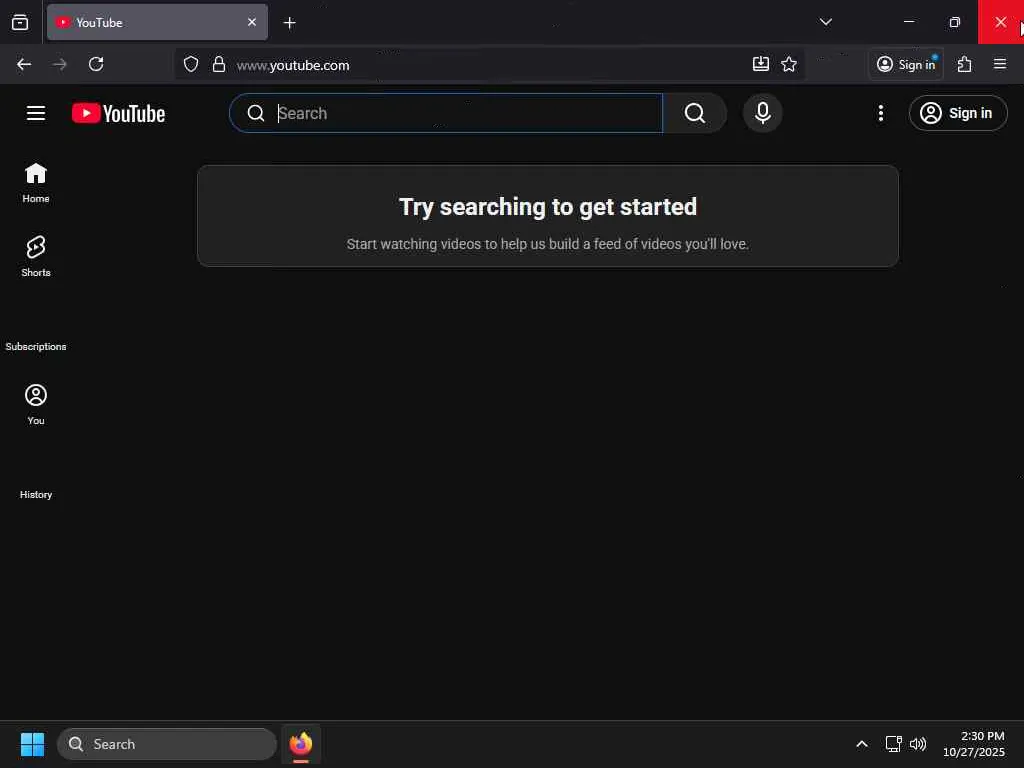Open Firefox View in the tab strip
The image size is (1024, 768).
20,23
